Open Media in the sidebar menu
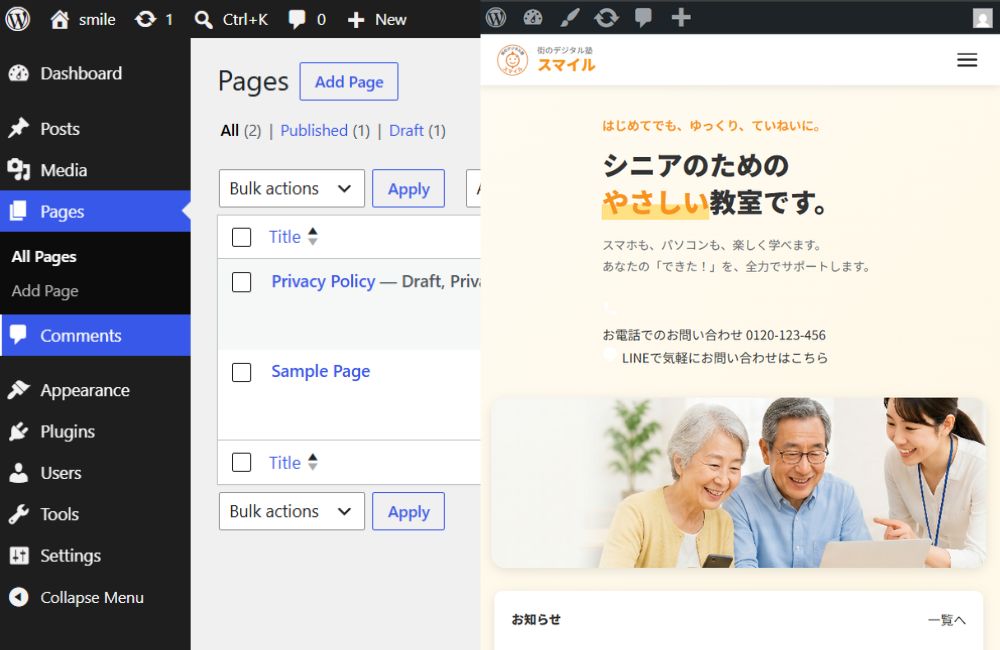Viewport: 1000px width, 650px height. pos(95,170)
